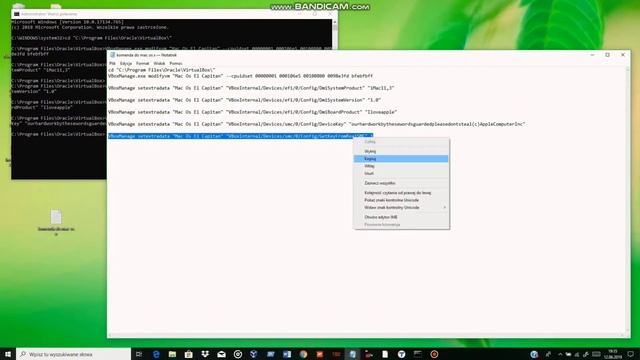Viewport: 640px width, 360px height.
Task: Expand Wstaw znak kontrolny Unicode submenu
Action: [401, 207]
